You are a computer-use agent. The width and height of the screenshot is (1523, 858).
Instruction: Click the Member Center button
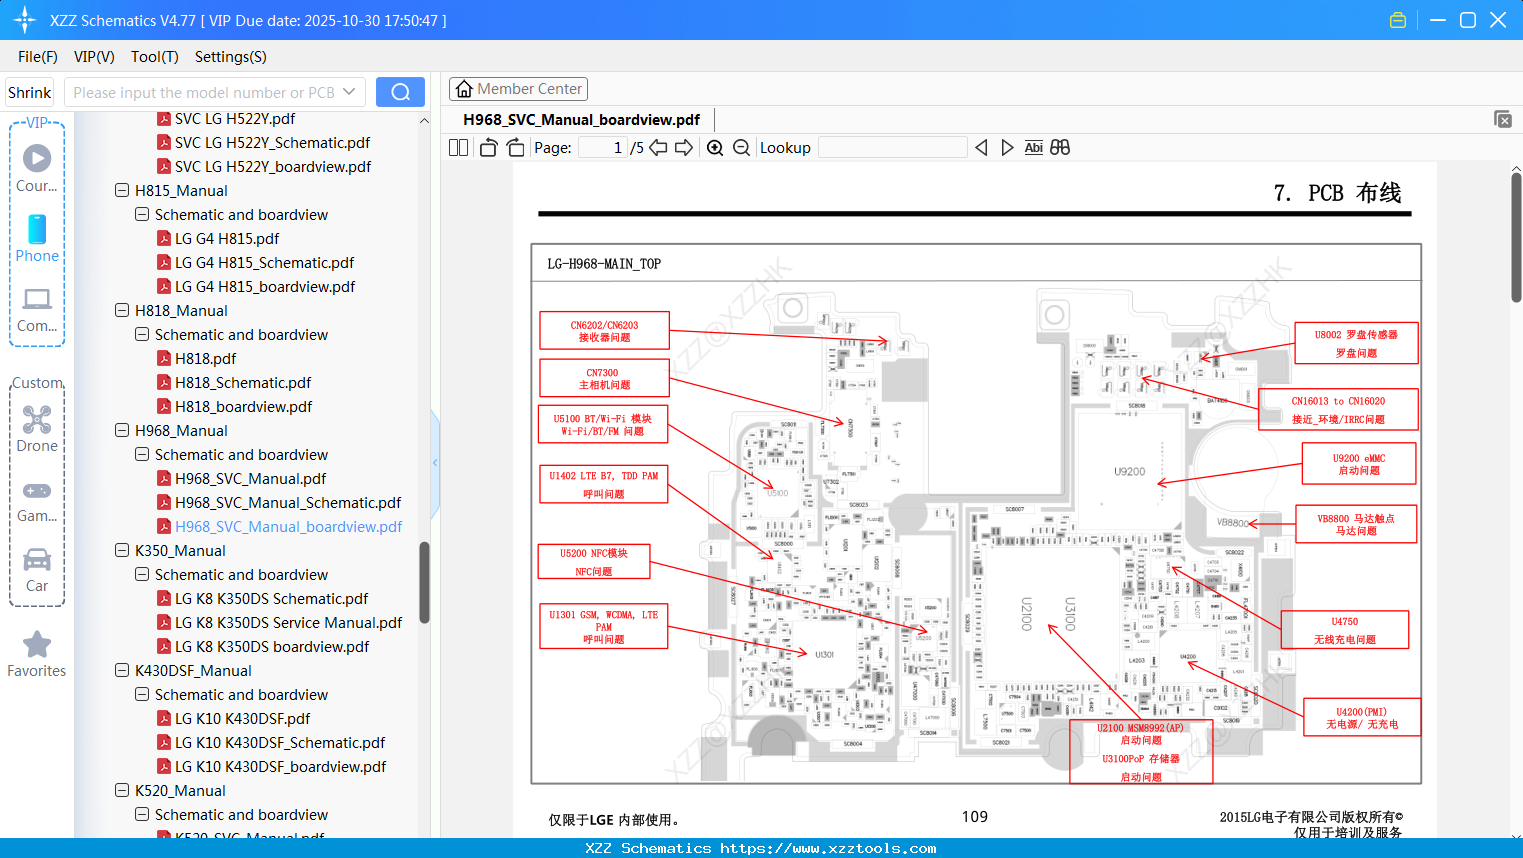(518, 88)
